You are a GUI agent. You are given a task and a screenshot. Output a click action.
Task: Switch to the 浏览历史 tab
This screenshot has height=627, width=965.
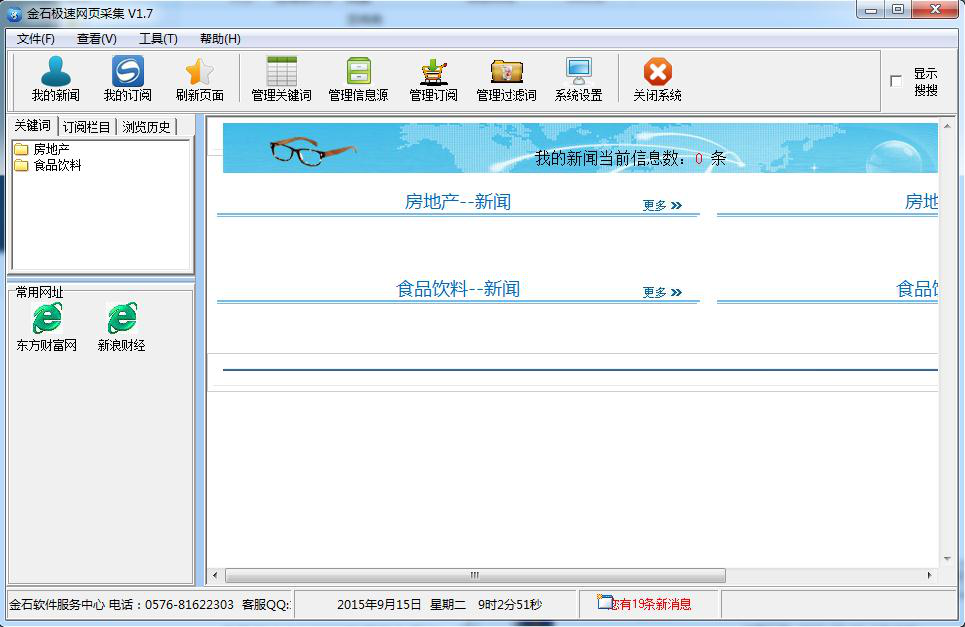(147, 127)
